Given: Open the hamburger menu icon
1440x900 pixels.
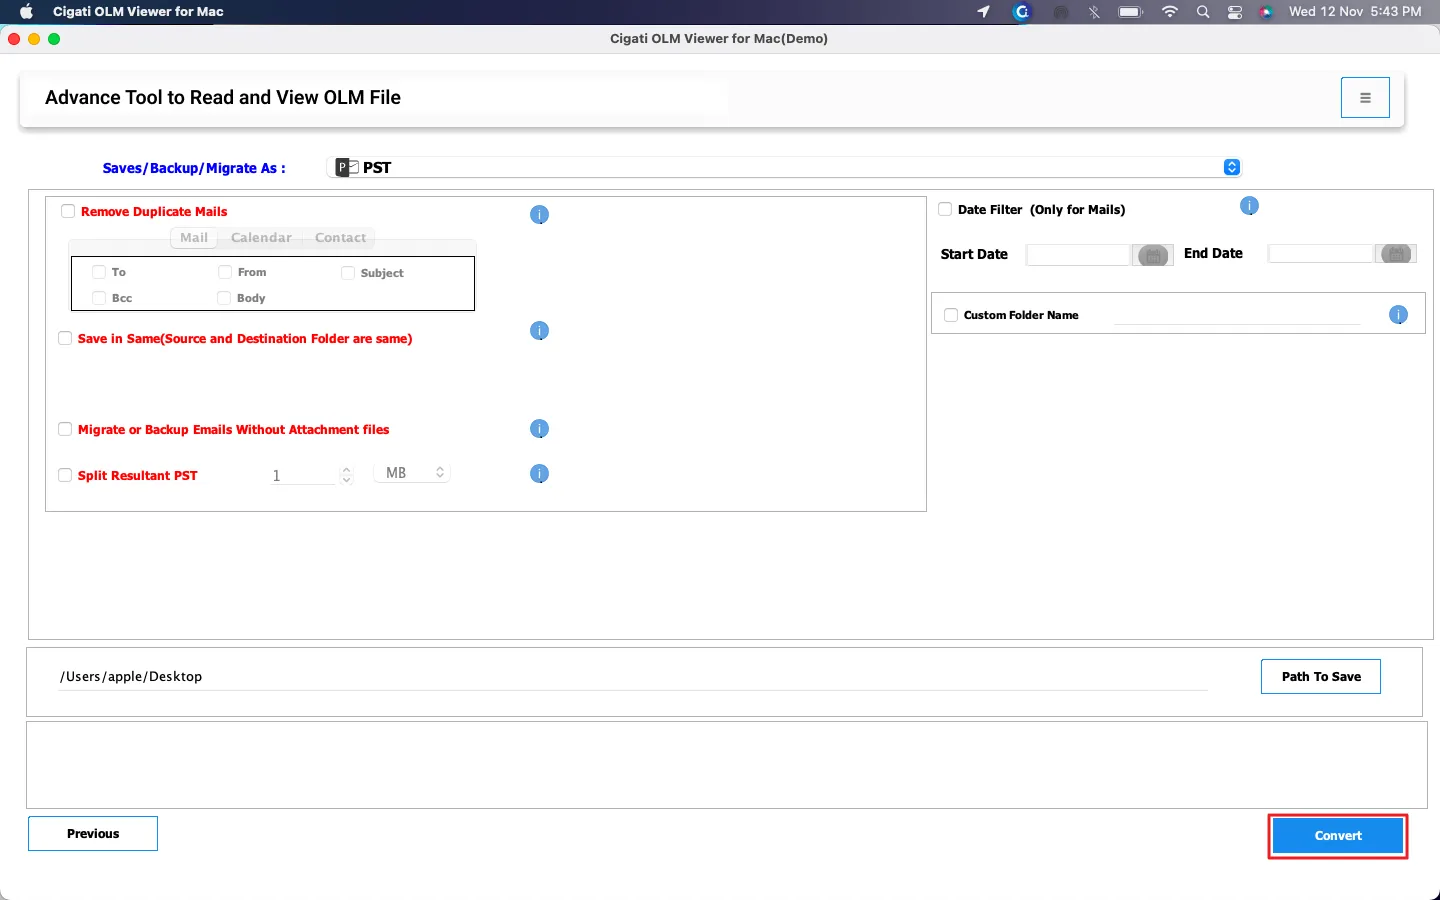Looking at the screenshot, I should click(1365, 98).
